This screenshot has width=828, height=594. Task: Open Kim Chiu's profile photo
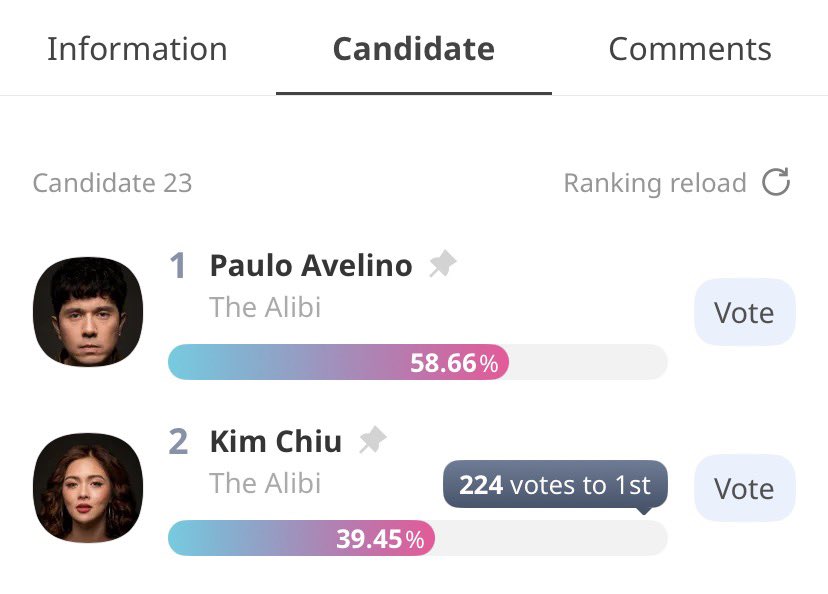[88, 488]
